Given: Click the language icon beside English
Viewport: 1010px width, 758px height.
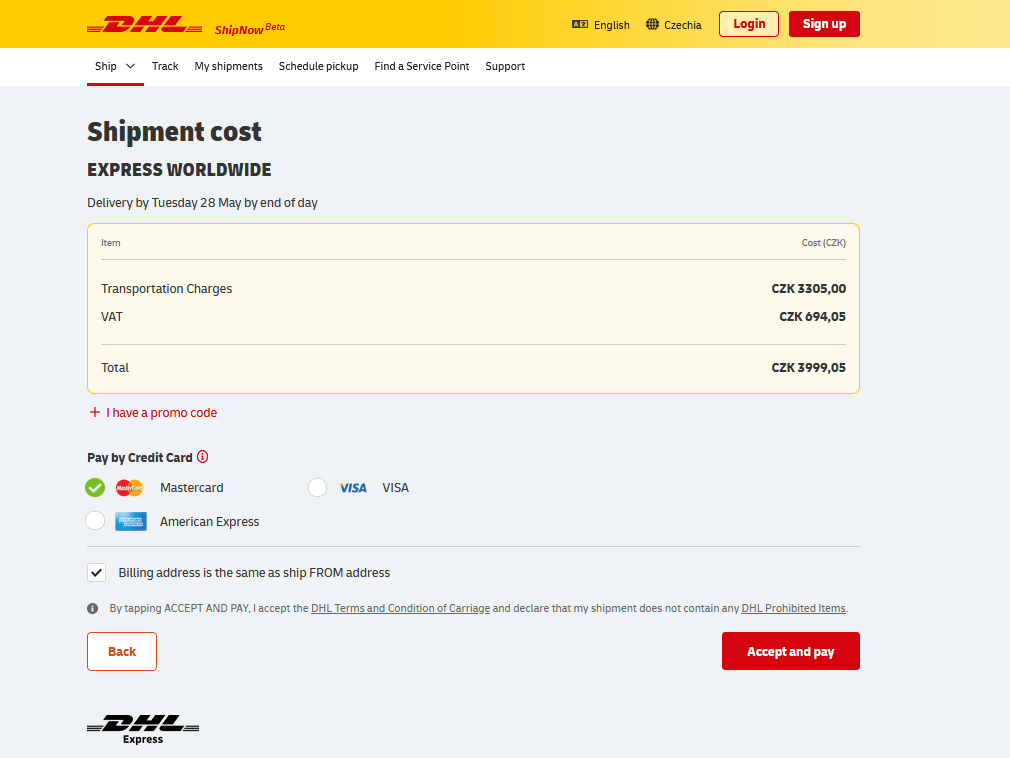Looking at the screenshot, I should pos(580,24).
